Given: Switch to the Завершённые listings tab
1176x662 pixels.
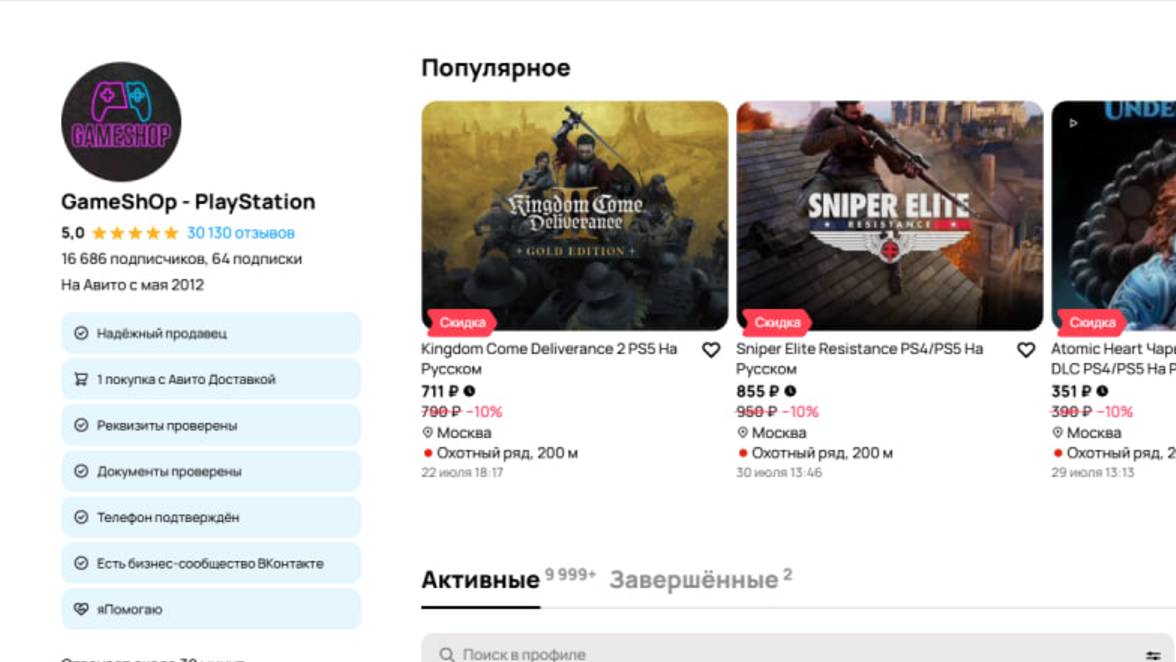Looking at the screenshot, I should click(693, 580).
